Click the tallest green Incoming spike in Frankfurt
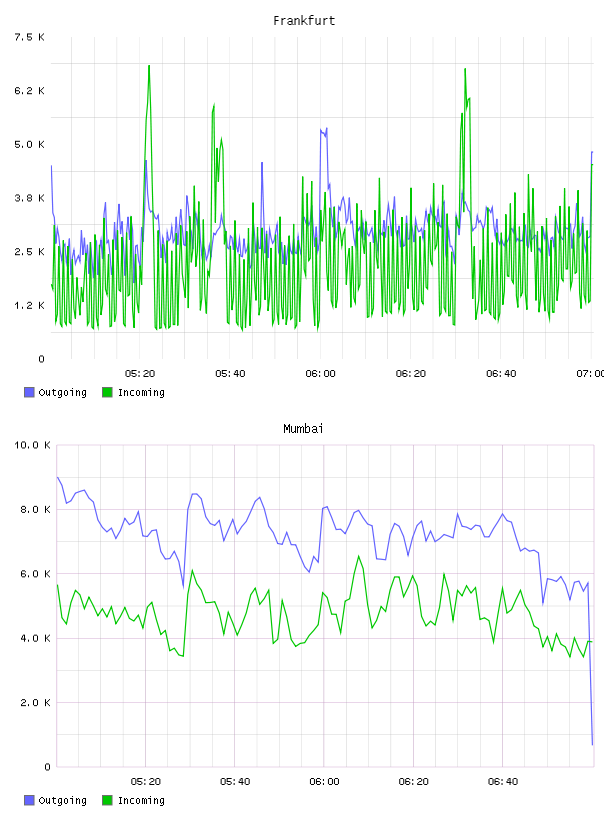Viewport: 608px width, 816px height. pos(149,68)
